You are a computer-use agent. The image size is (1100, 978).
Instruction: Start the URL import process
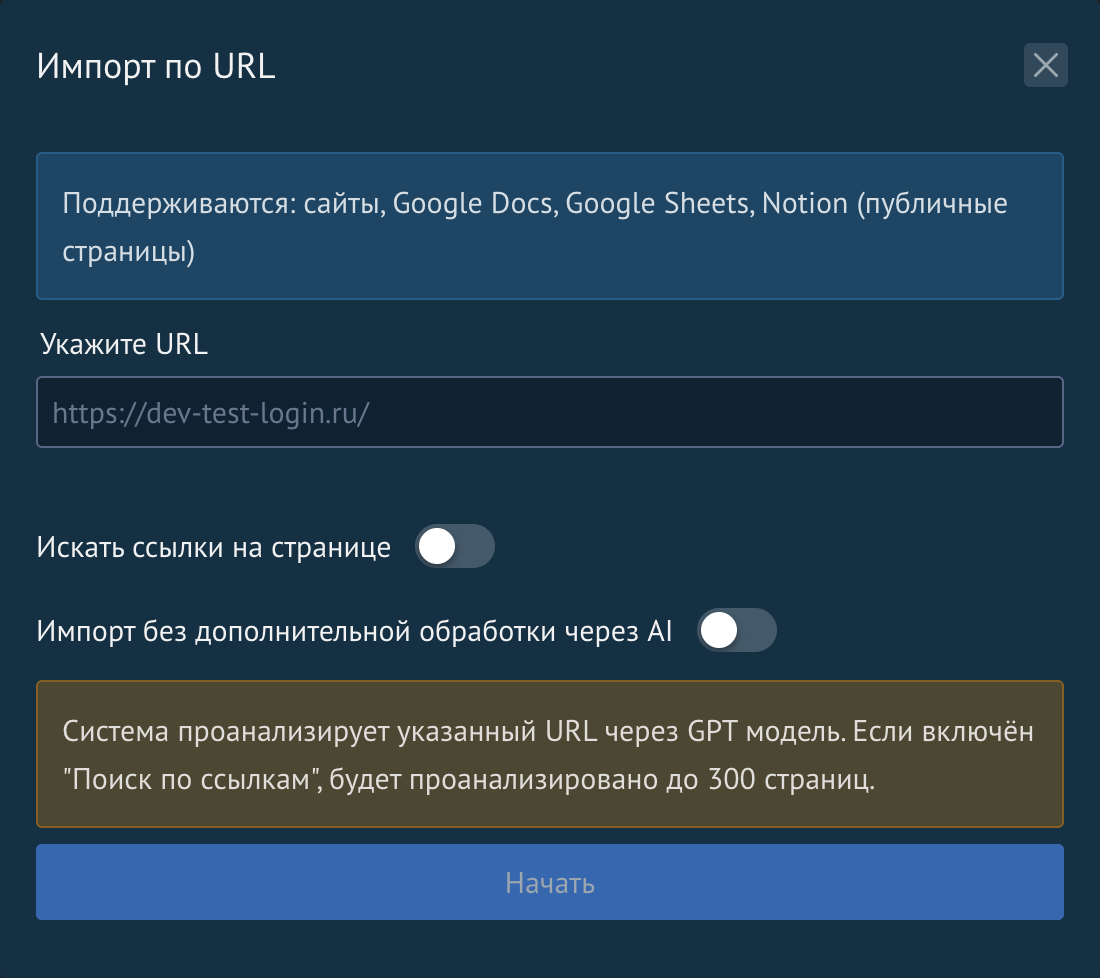coord(549,881)
